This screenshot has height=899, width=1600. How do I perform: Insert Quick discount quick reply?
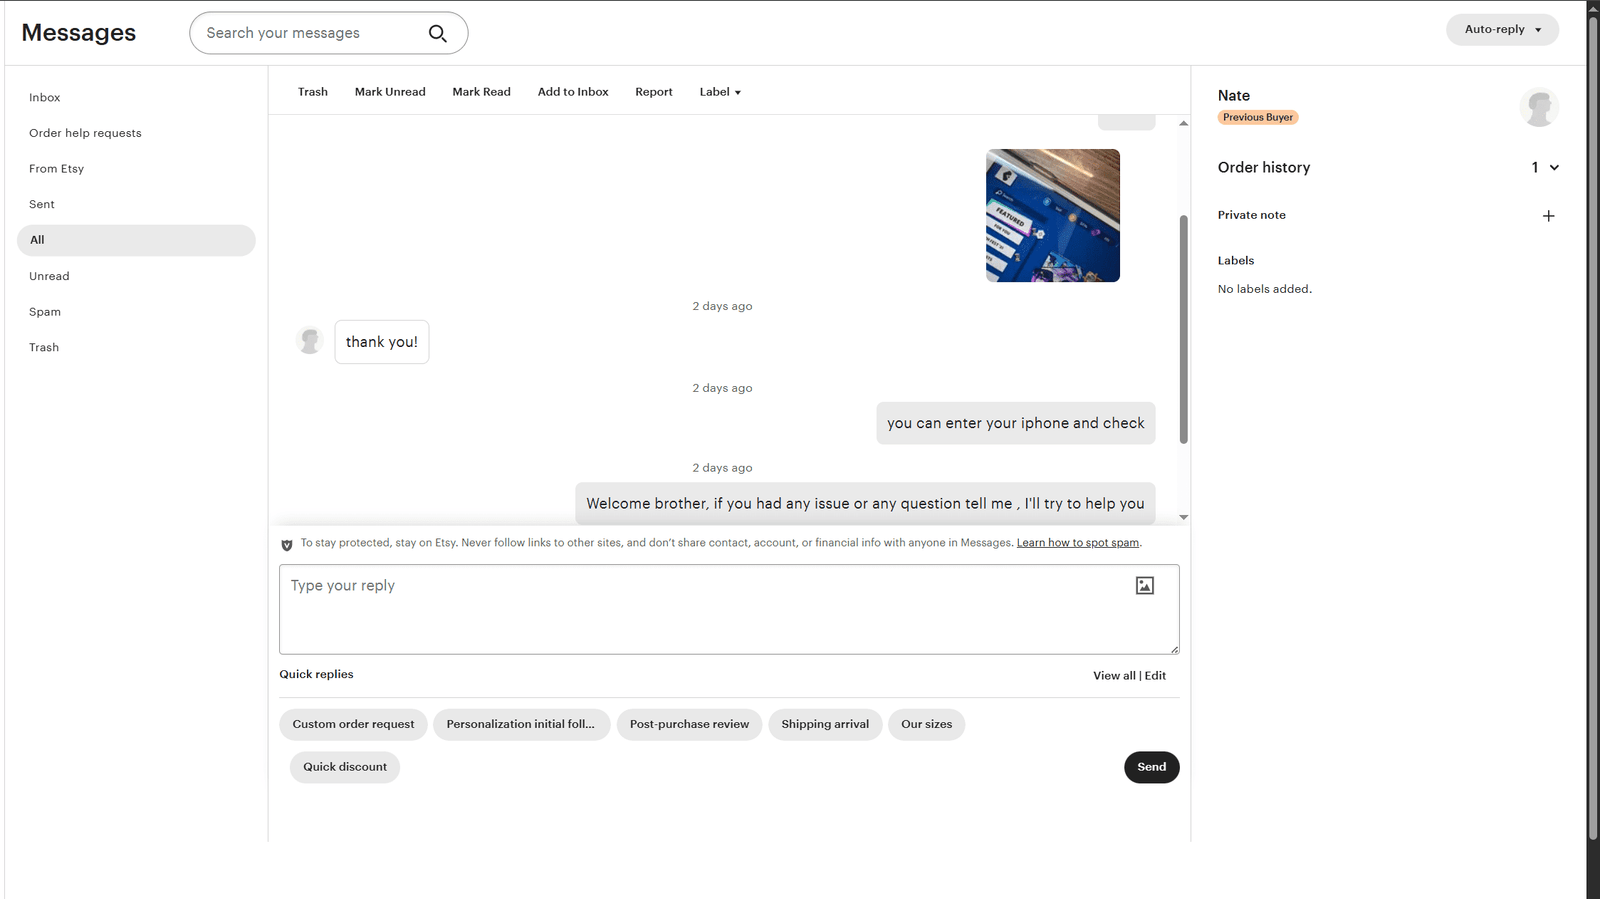click(x=345, y=767)
